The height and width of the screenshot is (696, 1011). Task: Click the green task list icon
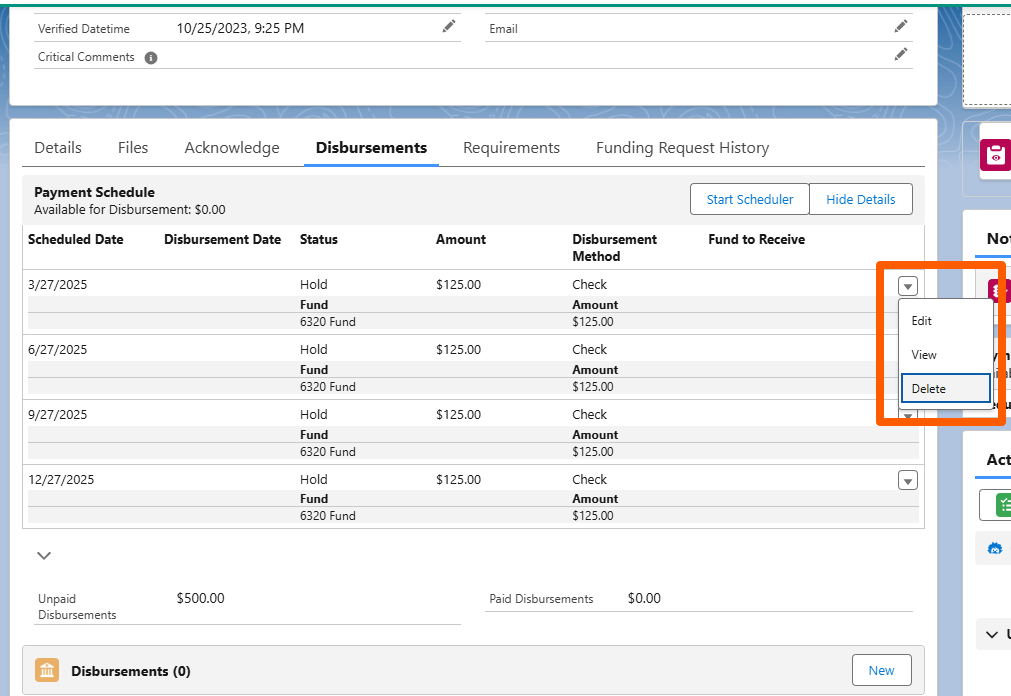click(1003, 505)
